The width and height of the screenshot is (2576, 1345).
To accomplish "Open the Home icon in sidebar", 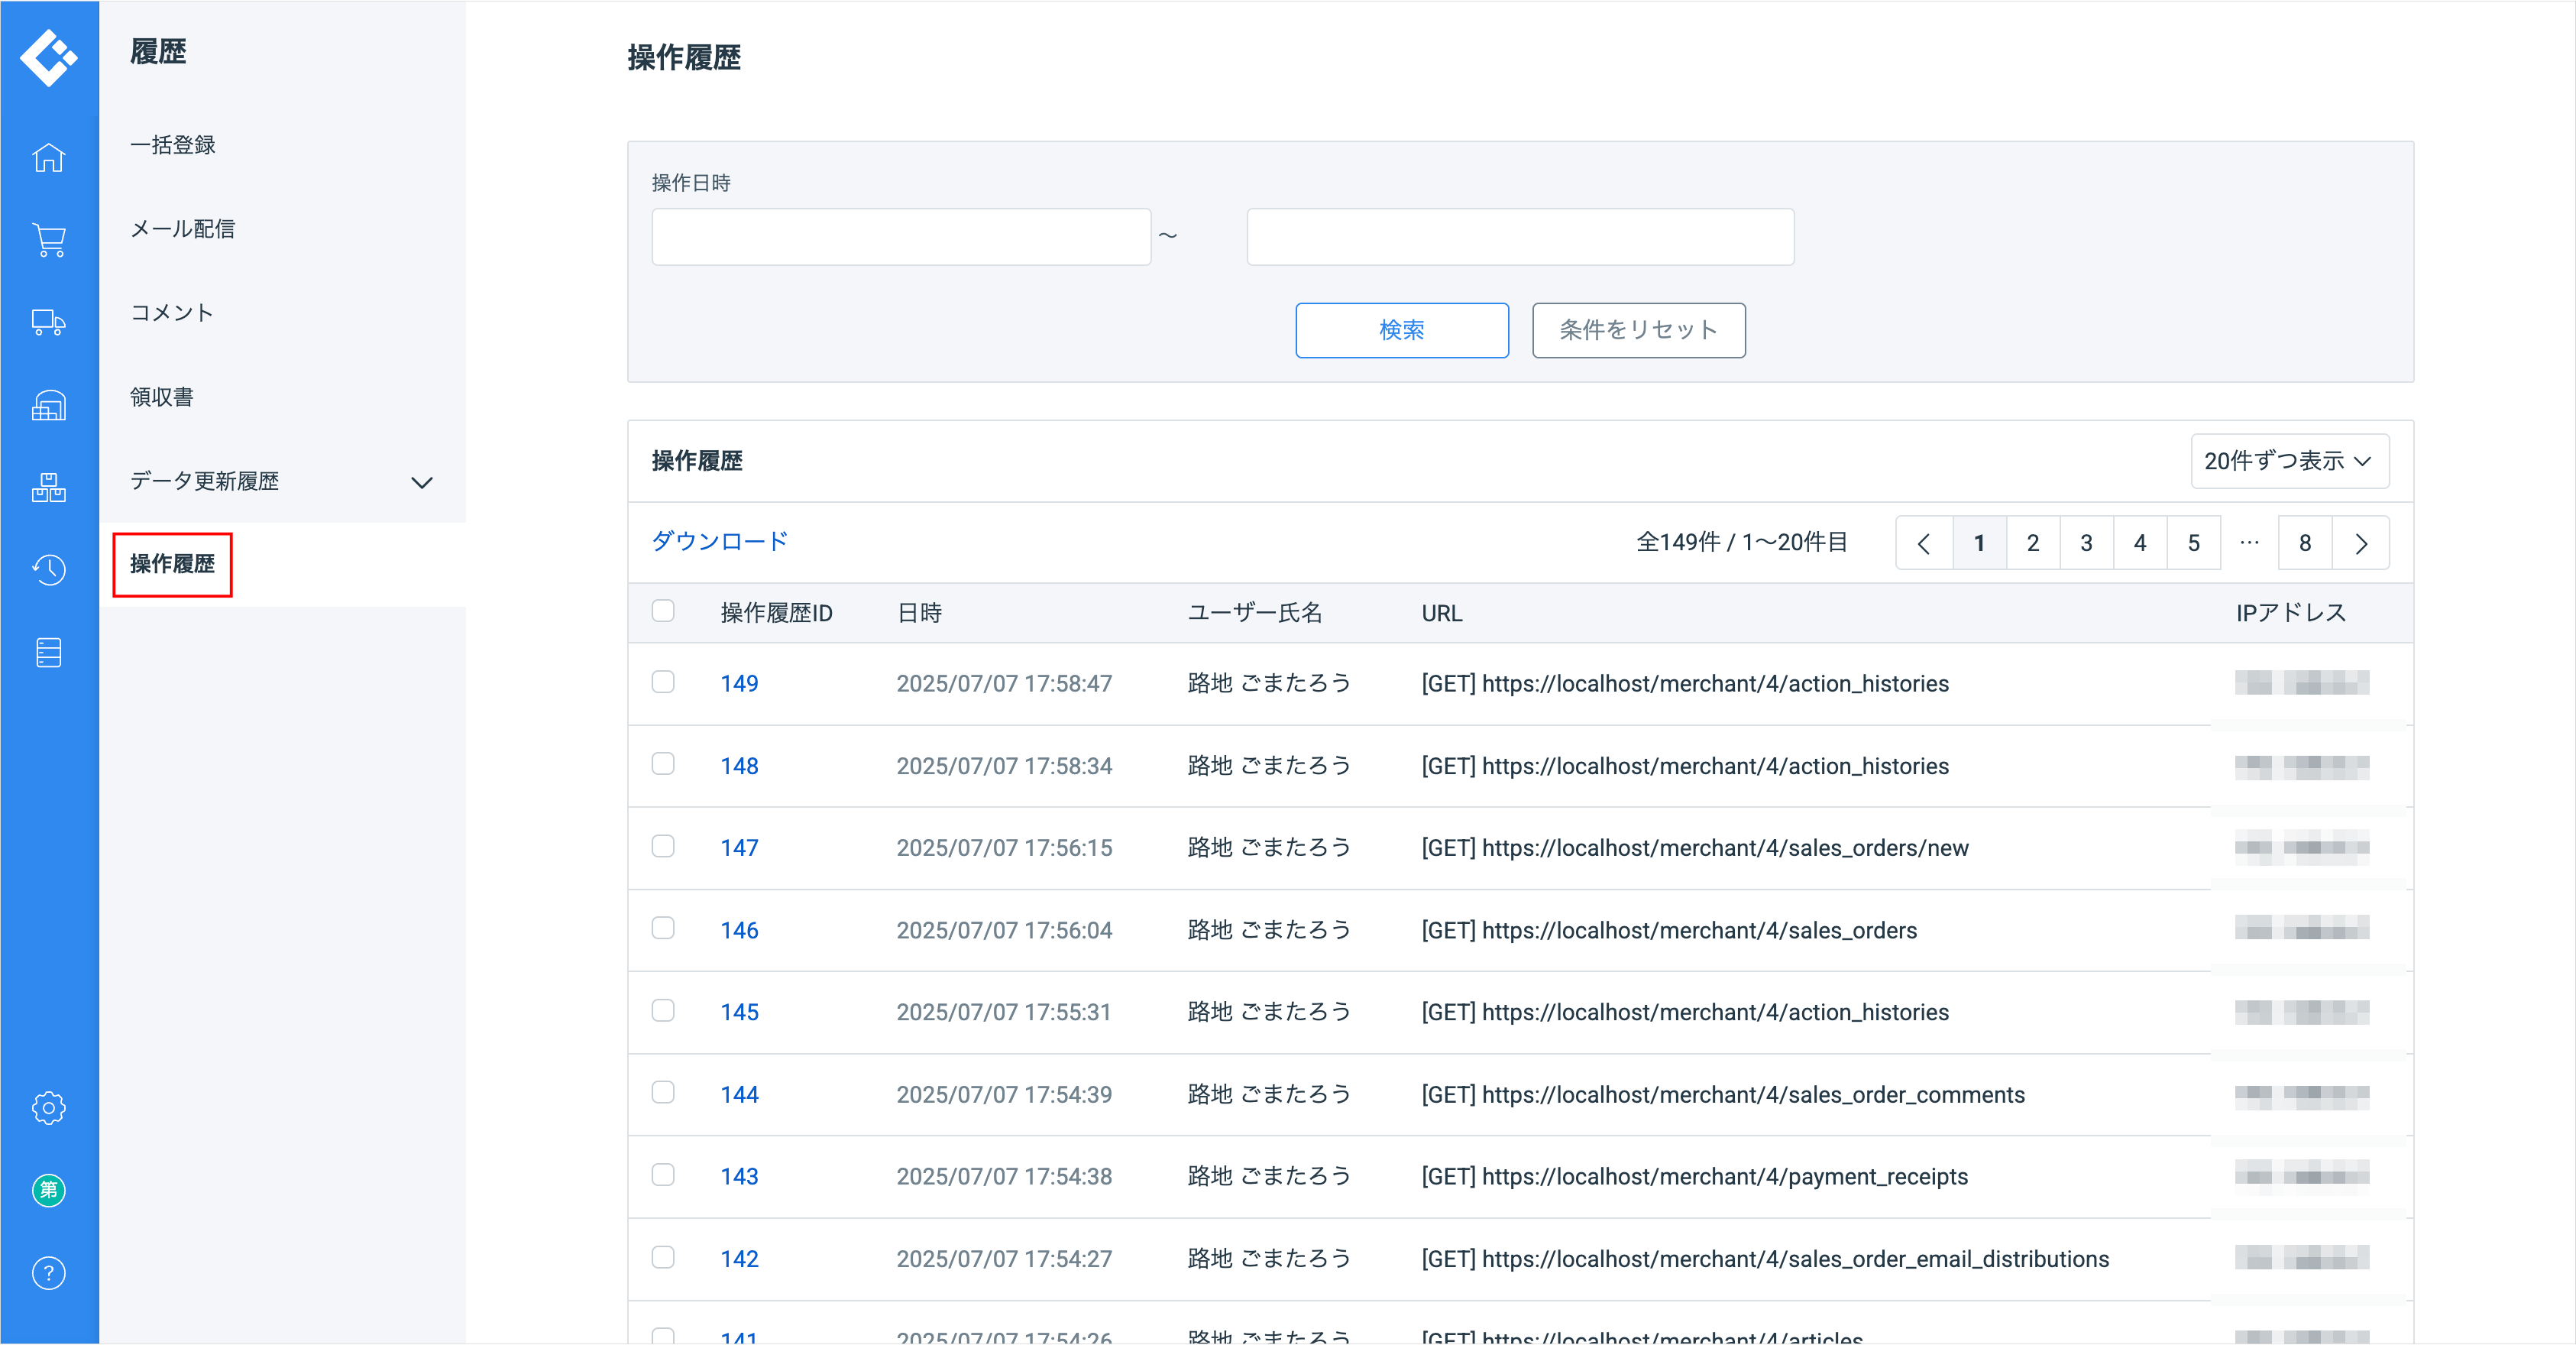I will click(x=48, y=158).
